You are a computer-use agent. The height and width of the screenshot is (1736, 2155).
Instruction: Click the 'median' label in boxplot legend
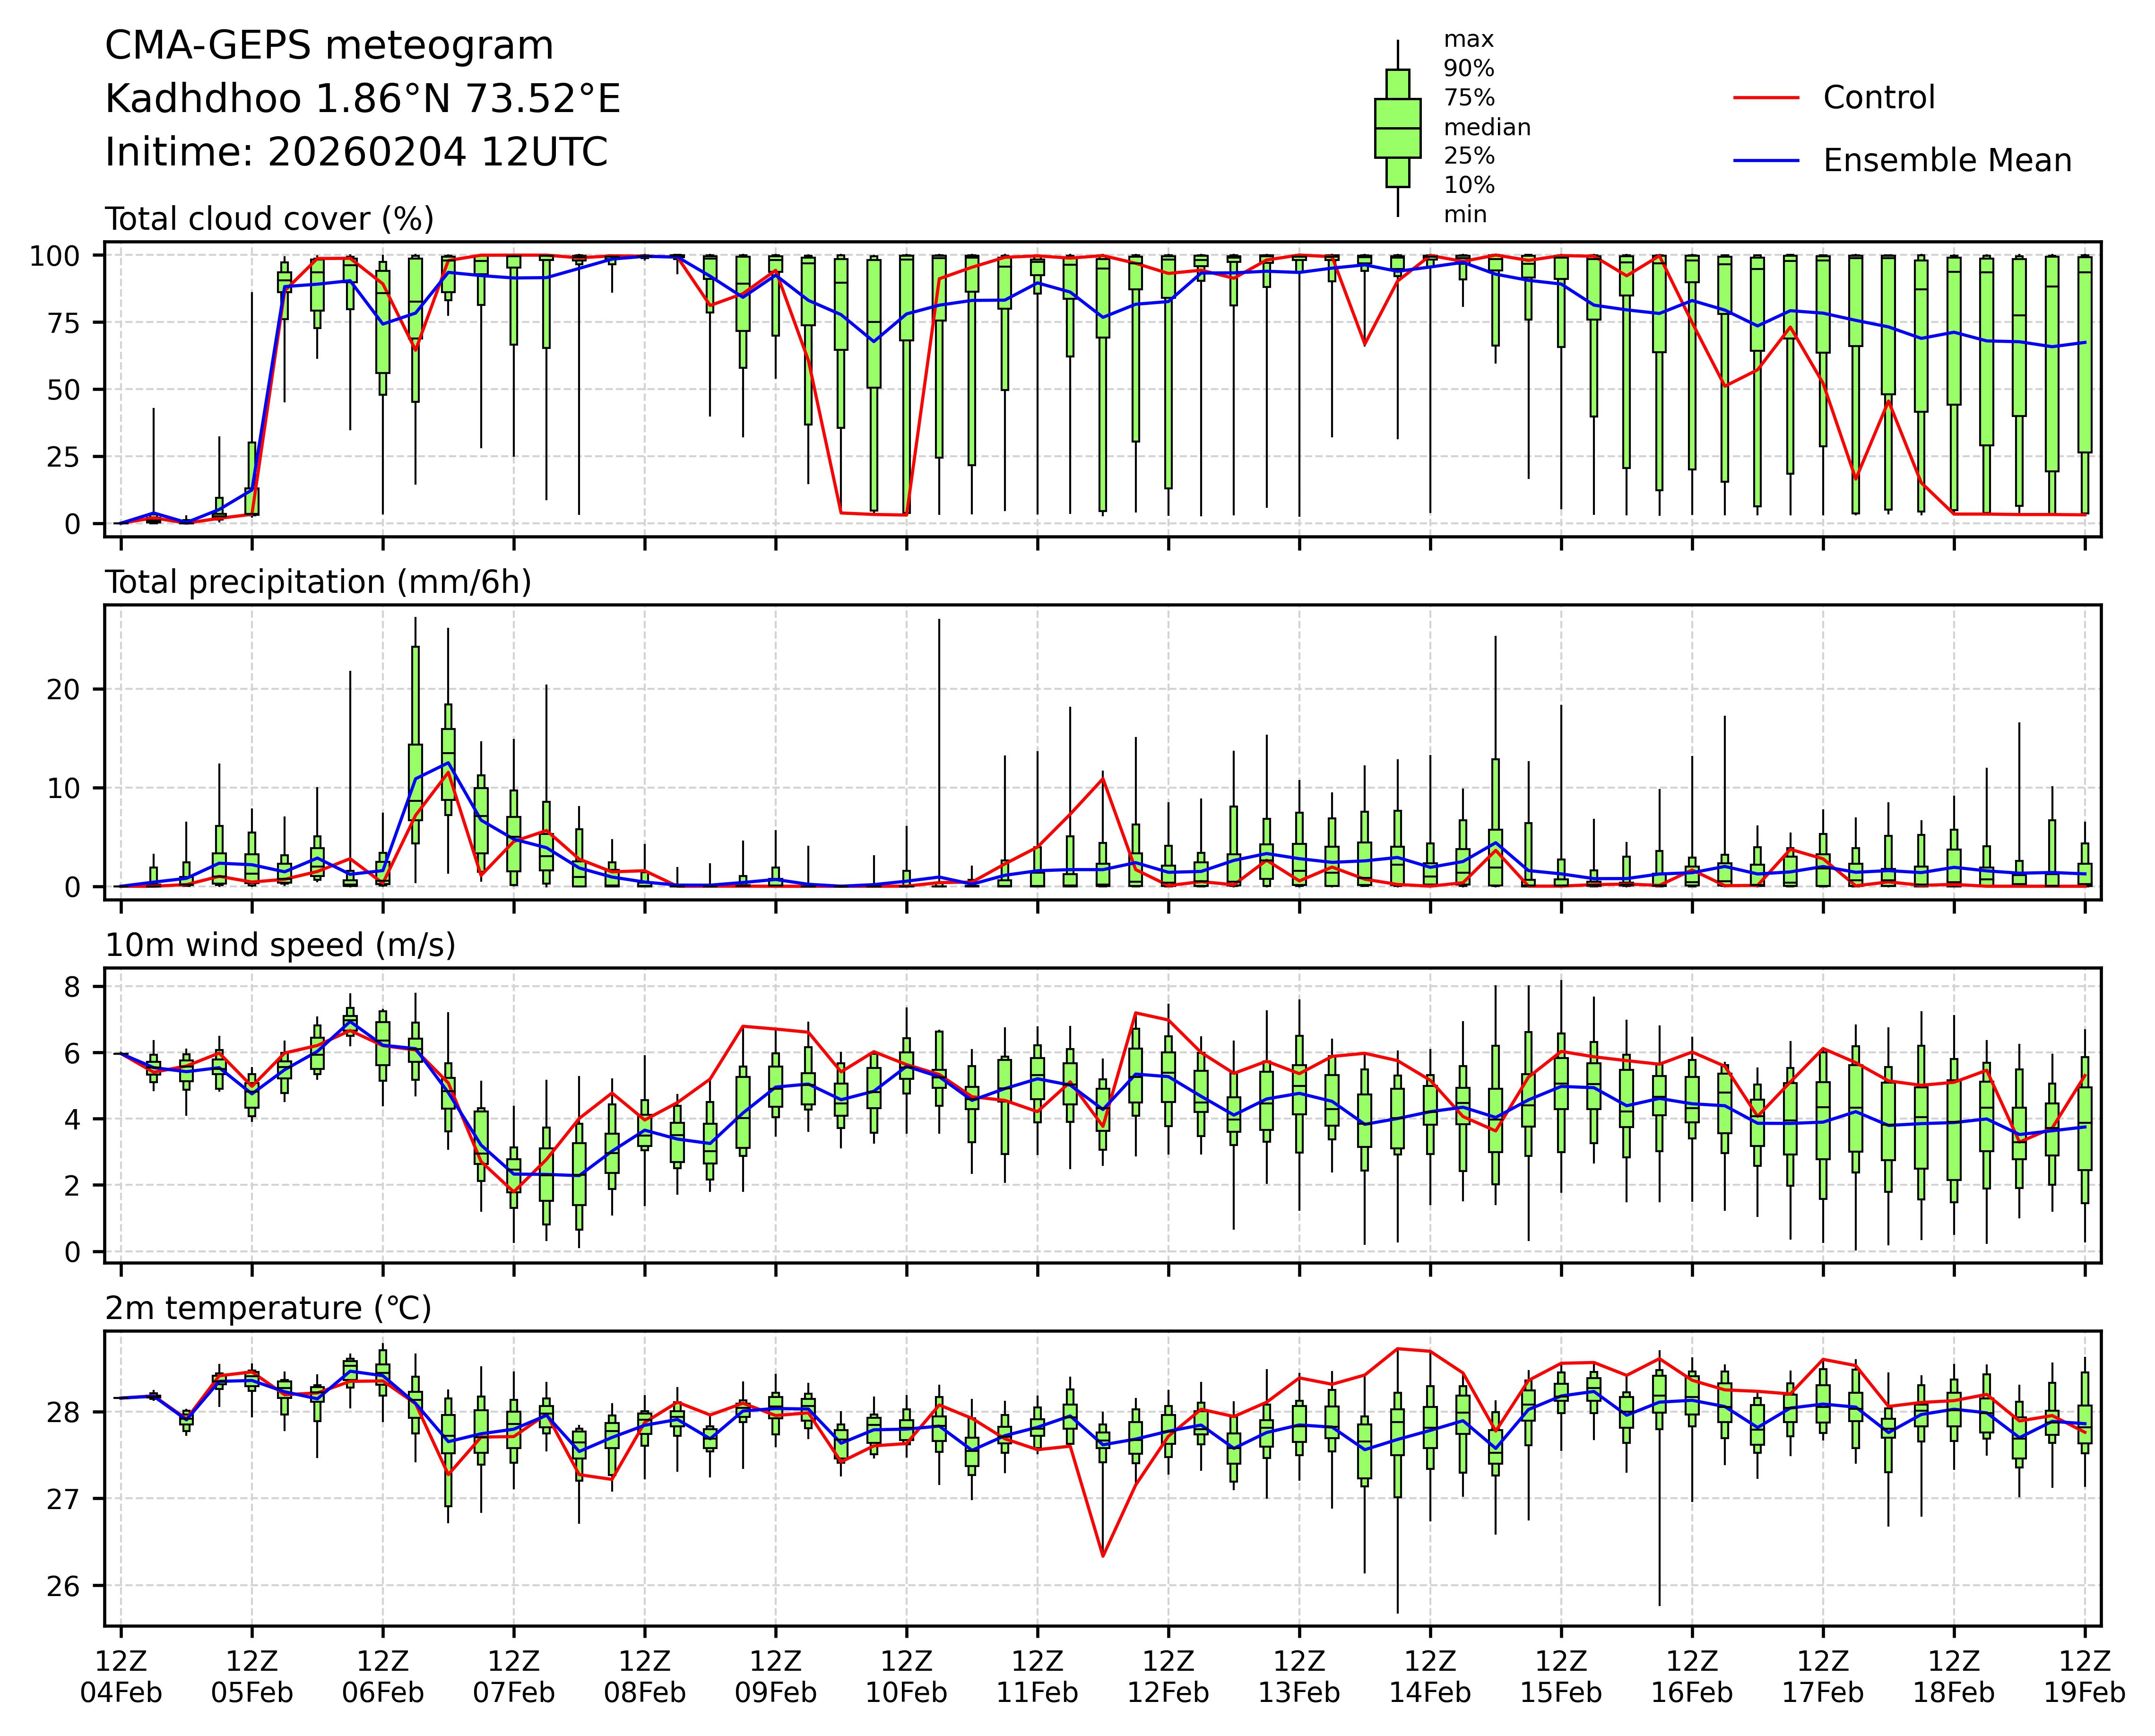point(1486,128)
